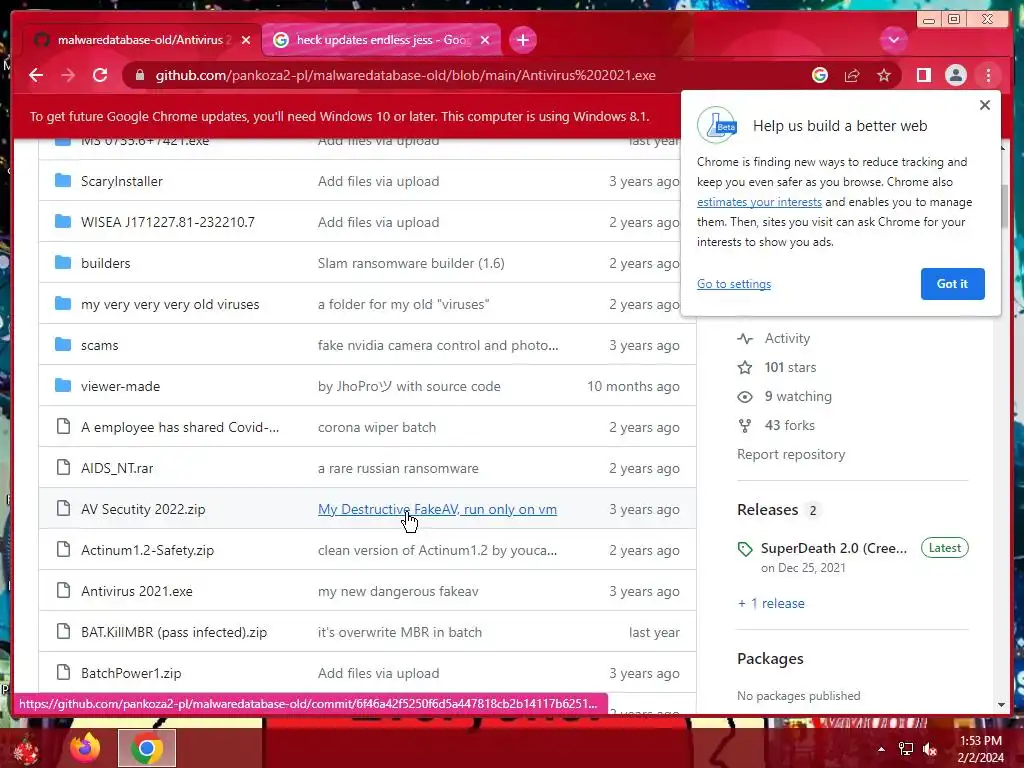Open the SuperDeath 2.0 release
1024x768 pixels.
(834, 548)
